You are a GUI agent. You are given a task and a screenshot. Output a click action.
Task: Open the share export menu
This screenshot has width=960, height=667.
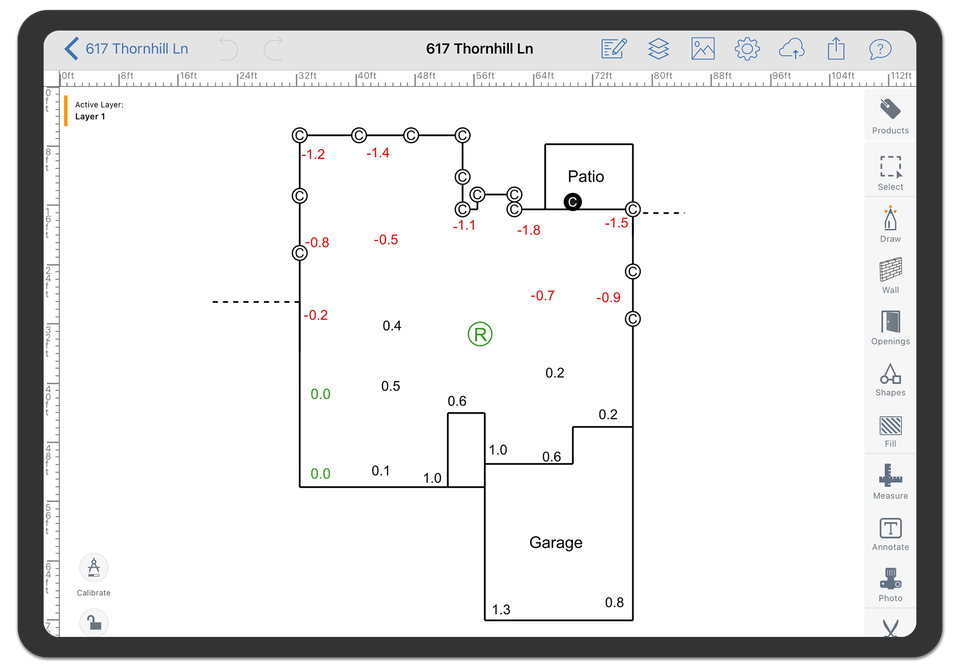click(x=835, y=49)
